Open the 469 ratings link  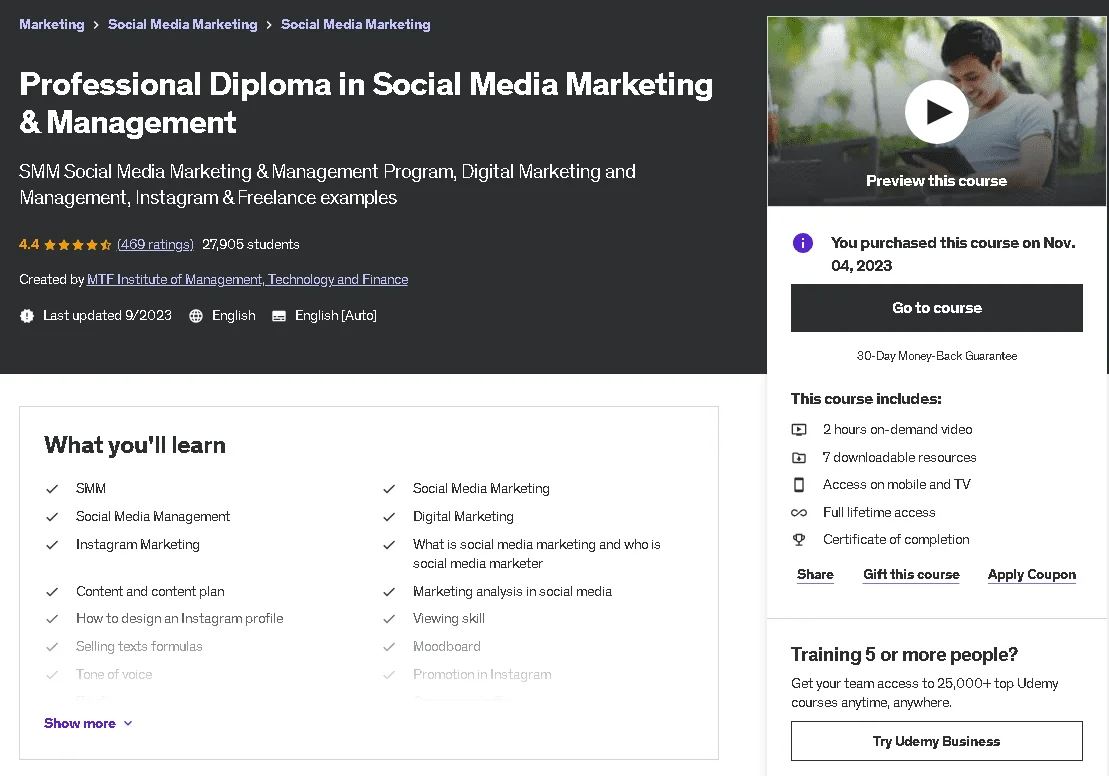tap(155, 244)
